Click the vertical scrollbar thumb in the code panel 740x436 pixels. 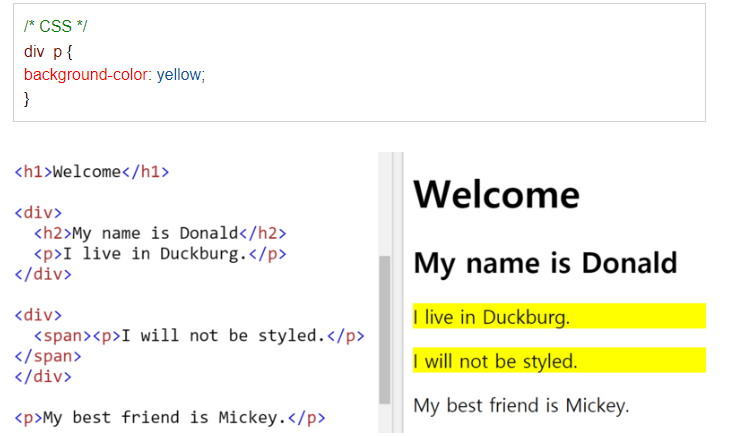385,330
